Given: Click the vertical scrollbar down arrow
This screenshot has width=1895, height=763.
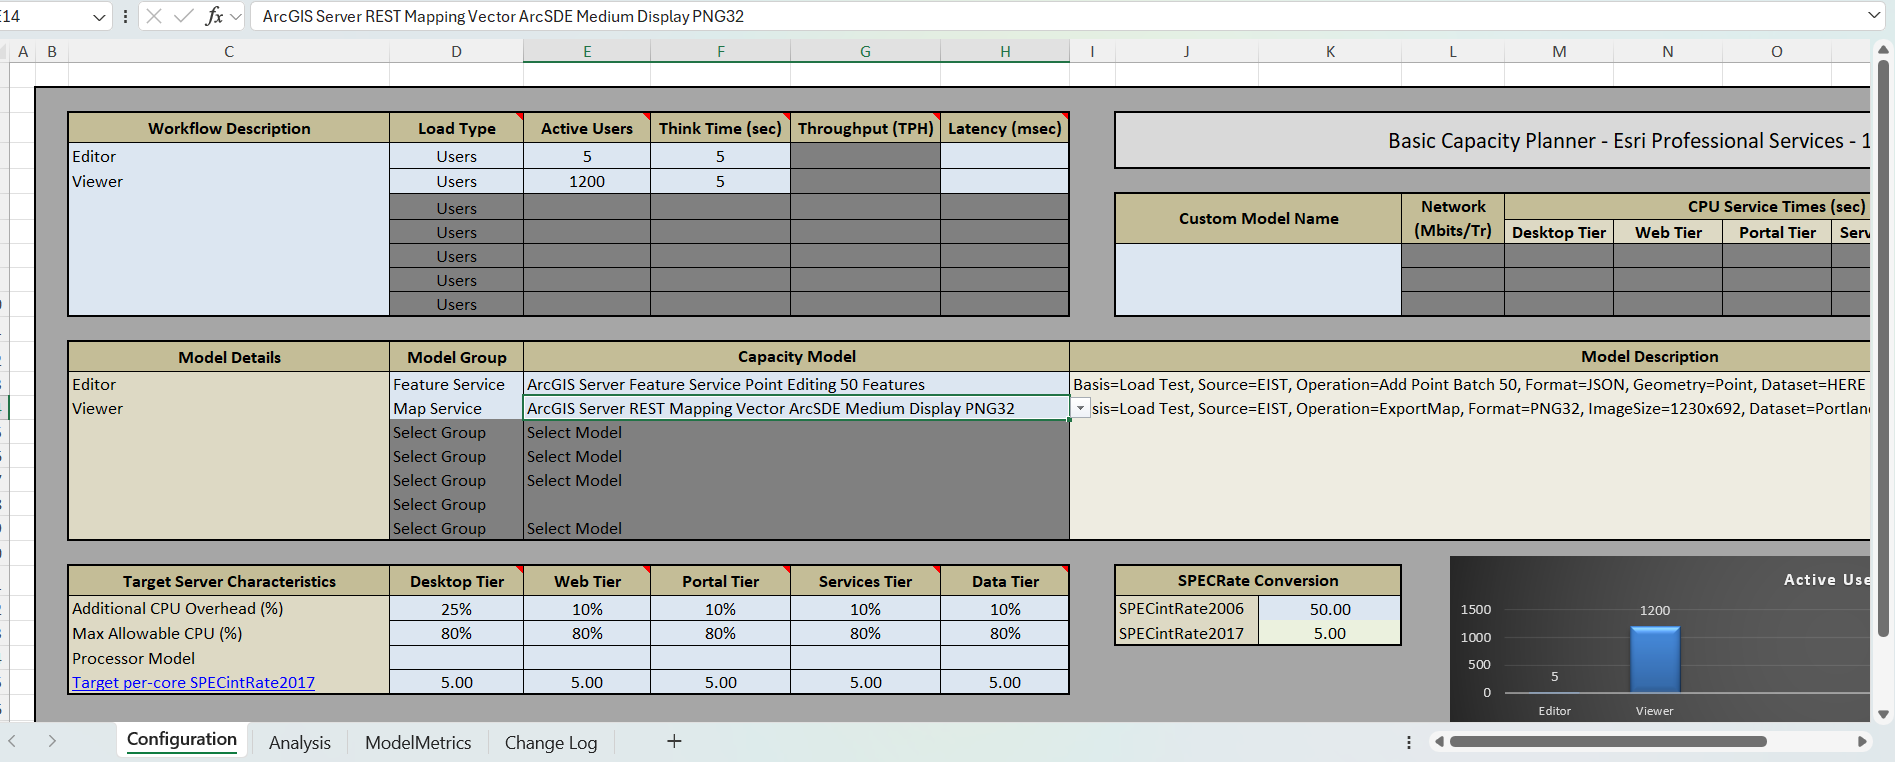Looking at the screenshot, I should point(1883,714).
